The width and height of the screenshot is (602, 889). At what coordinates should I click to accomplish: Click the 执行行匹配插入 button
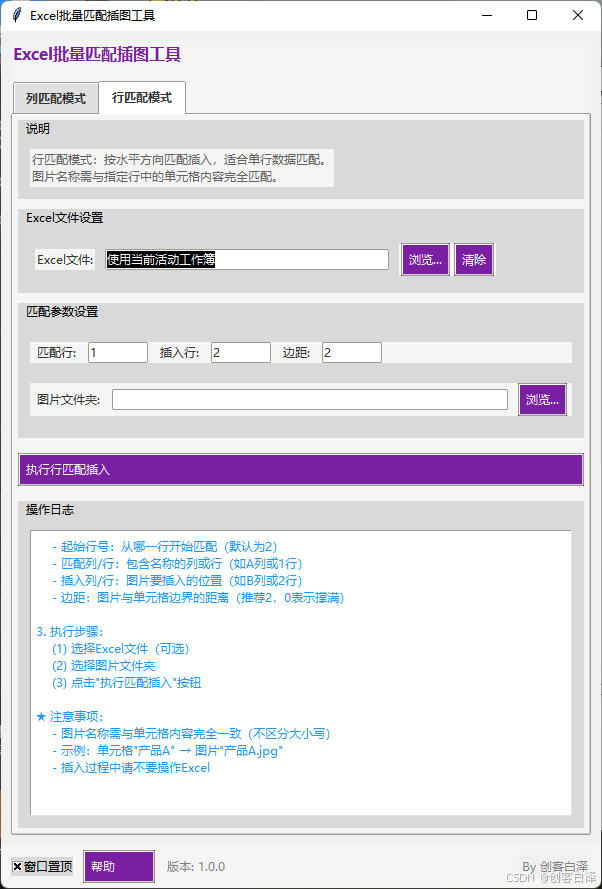tap(301, 469)
